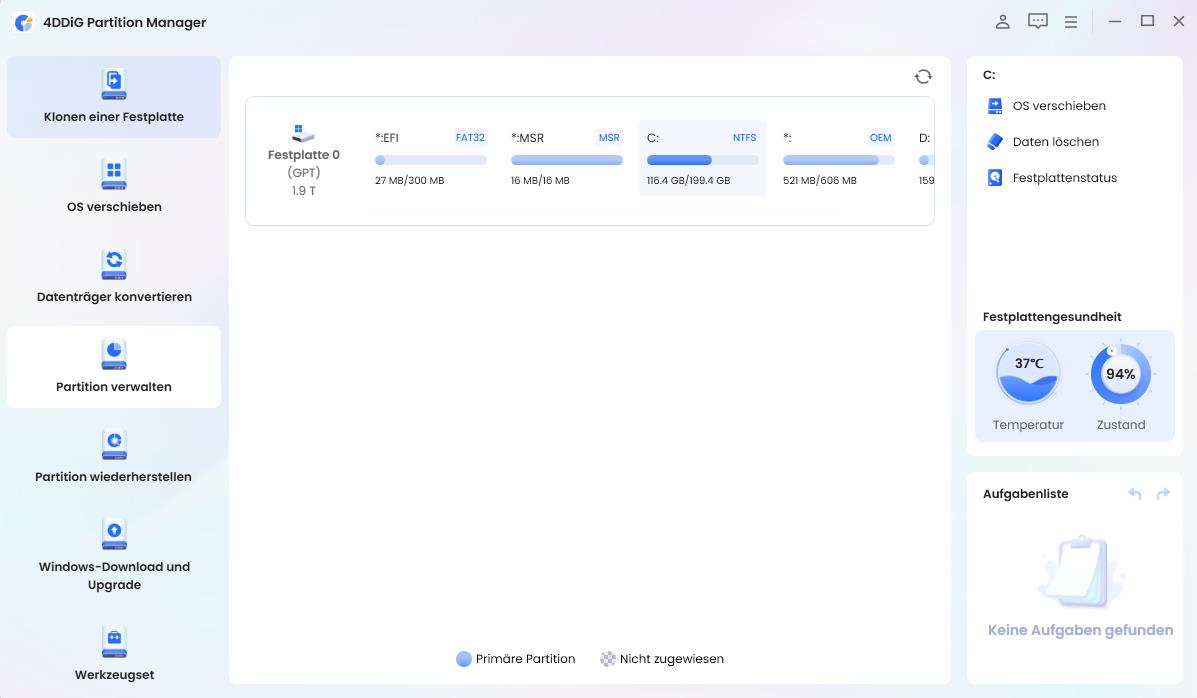Click OS verschieben in the C: panel
This screenshot has height=698, width=1197.
coord(1058,106)
